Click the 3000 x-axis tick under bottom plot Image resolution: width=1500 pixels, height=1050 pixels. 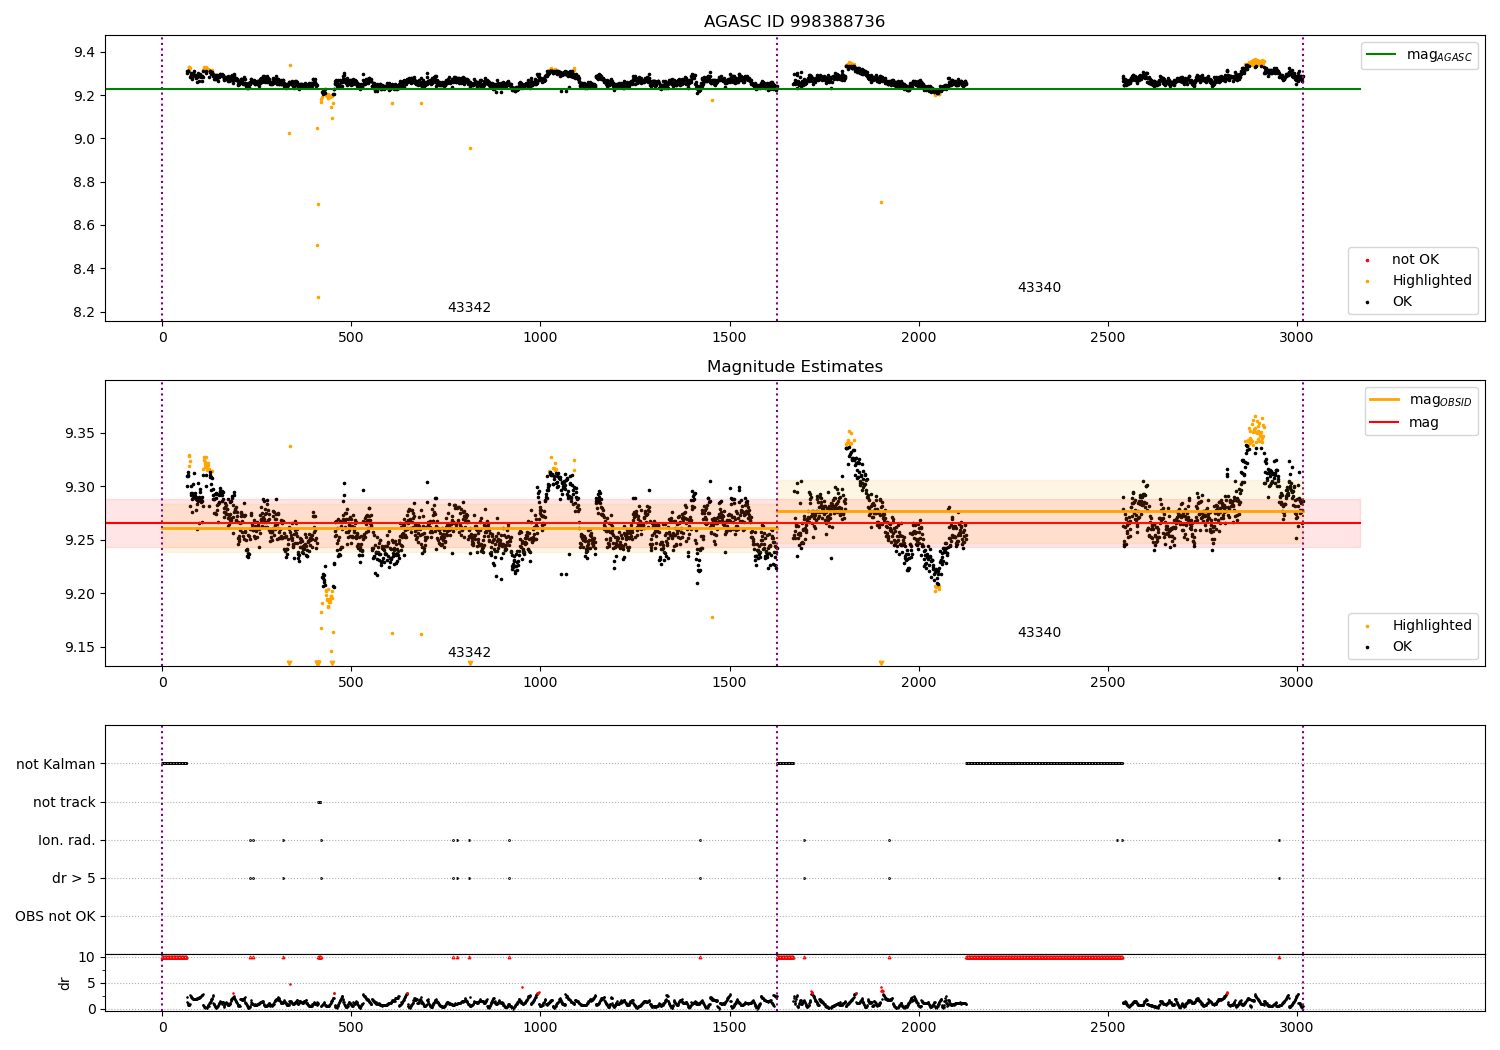pos(1297,1027)
